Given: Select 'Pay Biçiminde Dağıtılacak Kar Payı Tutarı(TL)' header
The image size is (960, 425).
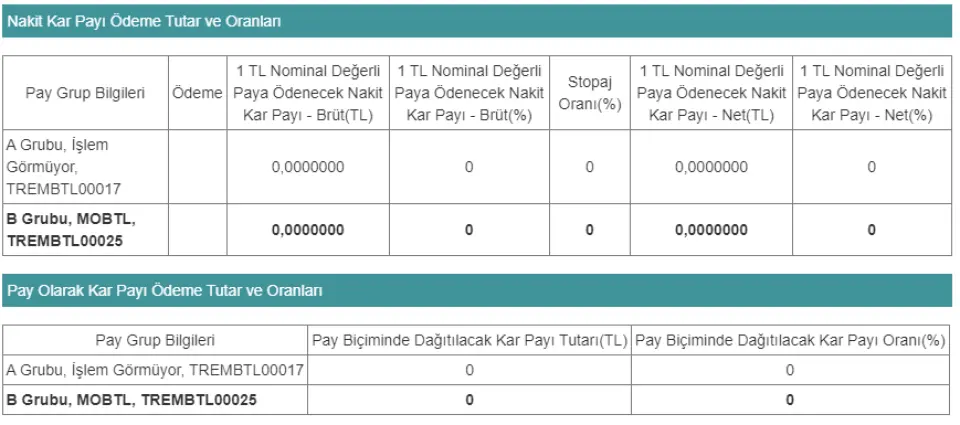Looking at the screenshot, I should coord(470,341).
